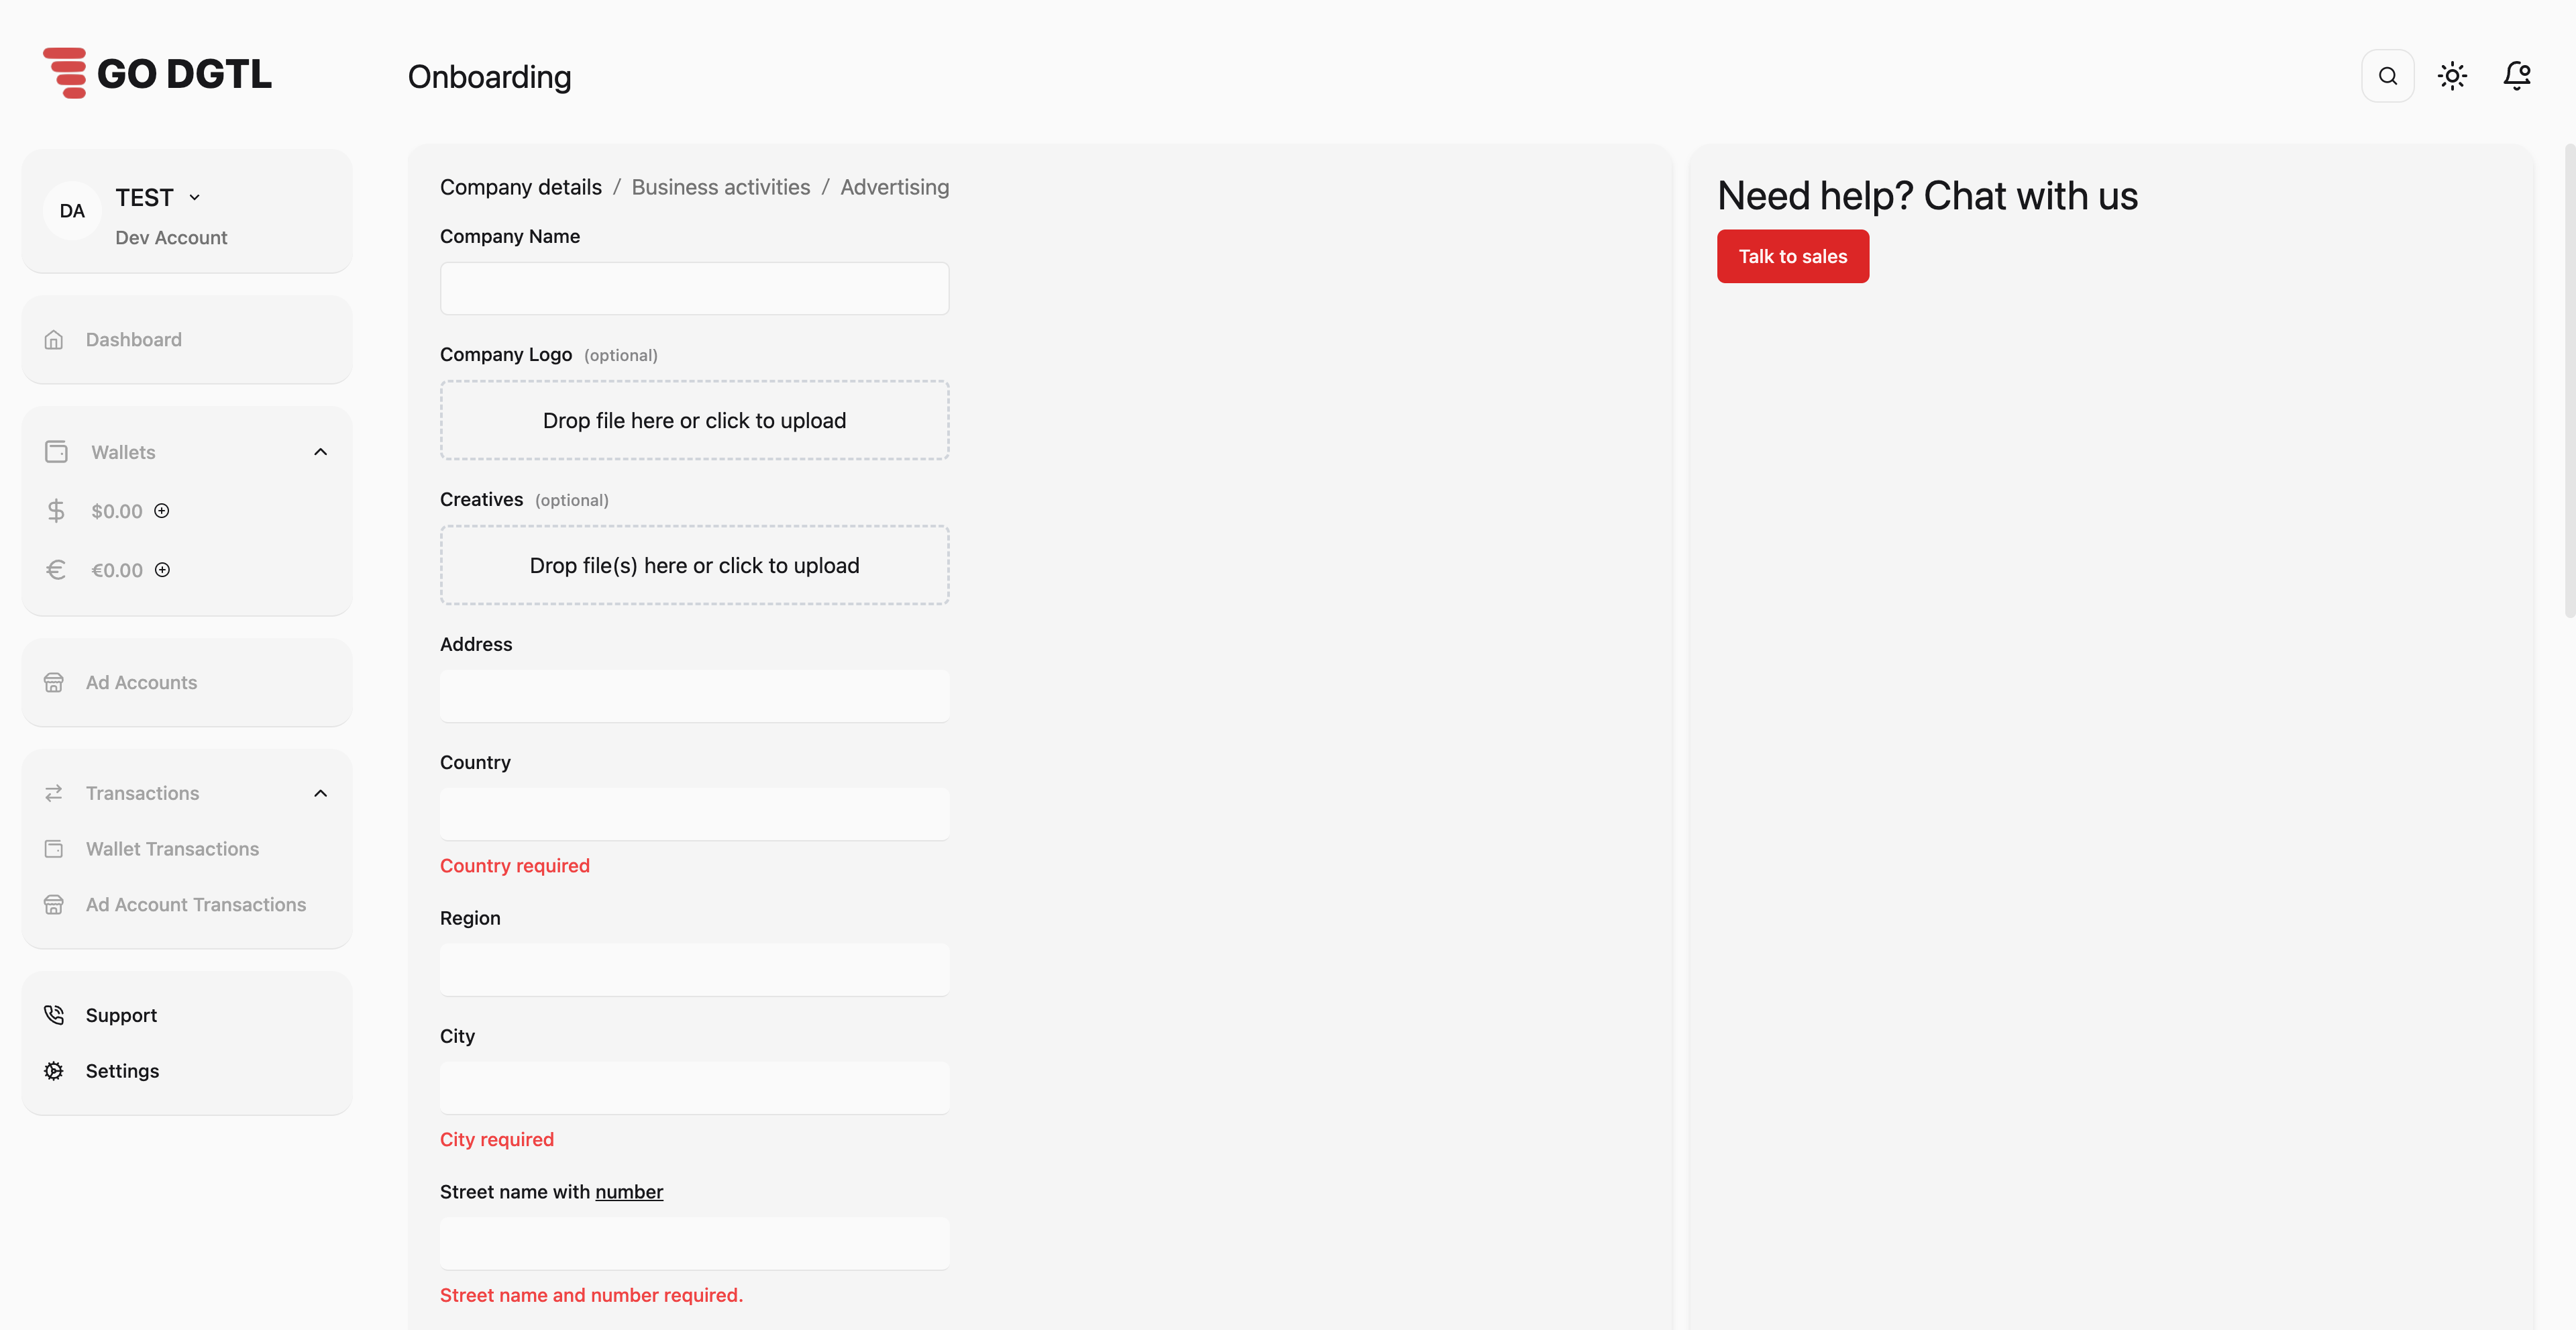Screen dimensions: 2576x1330
Task: Open Wallet Transactions page
Action: pyautogui.click(x=172, y=849)
